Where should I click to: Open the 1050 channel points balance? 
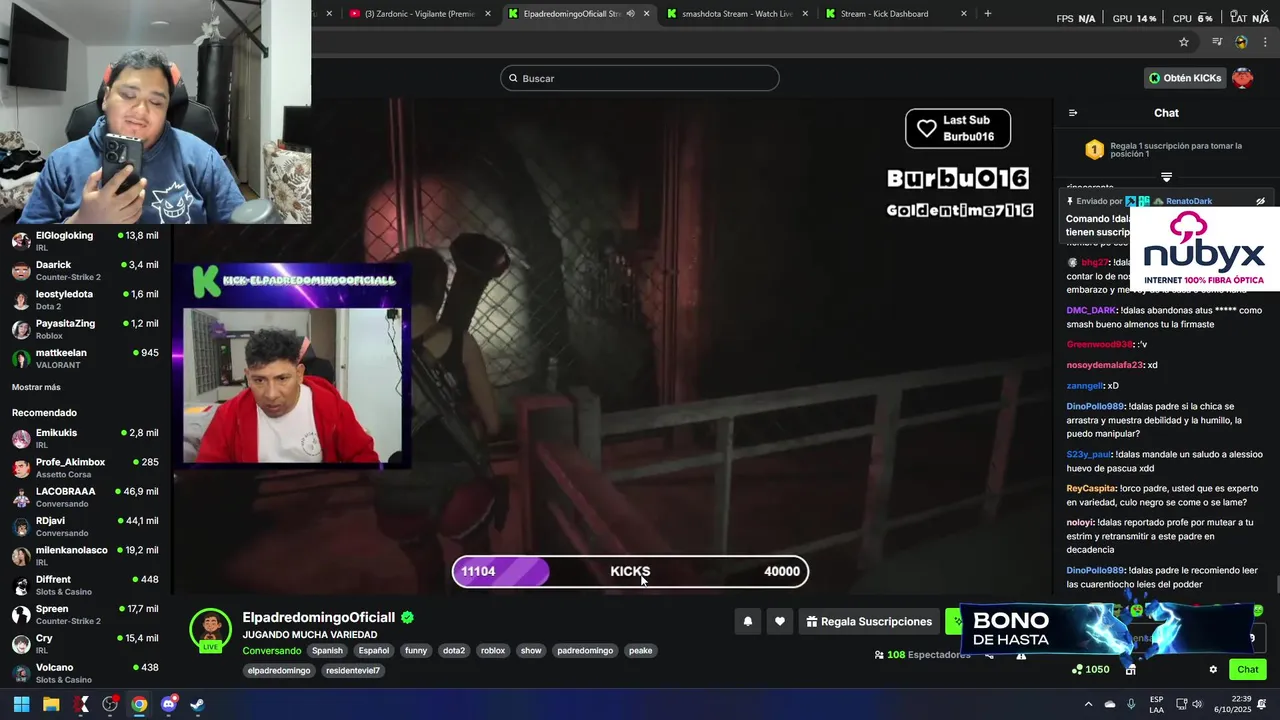tap(1090, 670)
